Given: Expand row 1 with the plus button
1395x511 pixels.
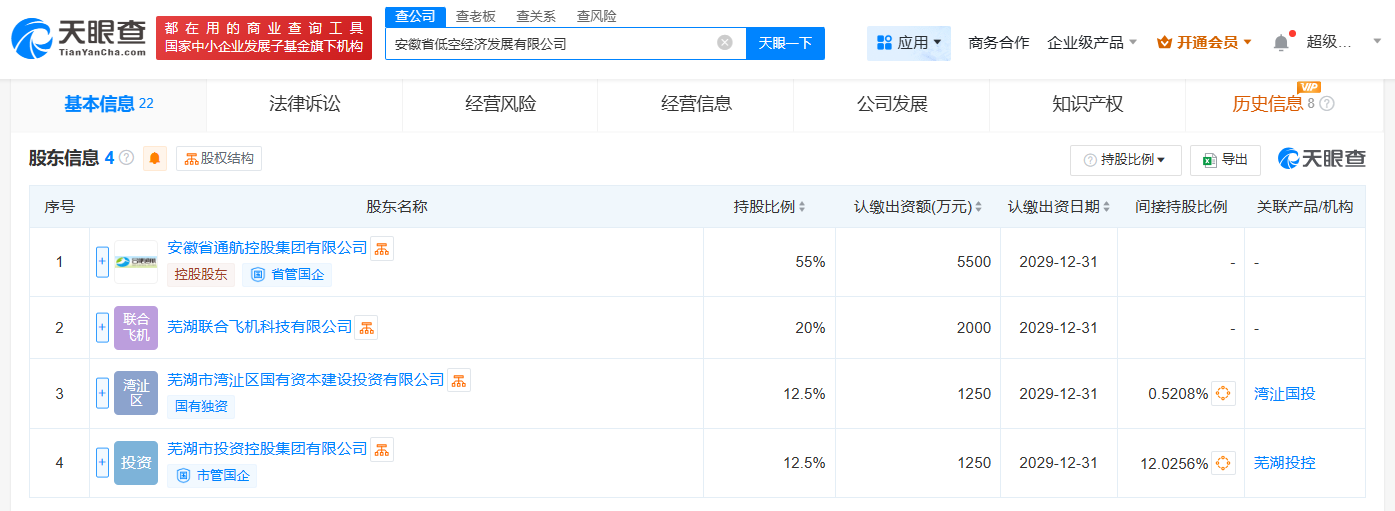Looking at the screenshot, I should pos(102,262).
